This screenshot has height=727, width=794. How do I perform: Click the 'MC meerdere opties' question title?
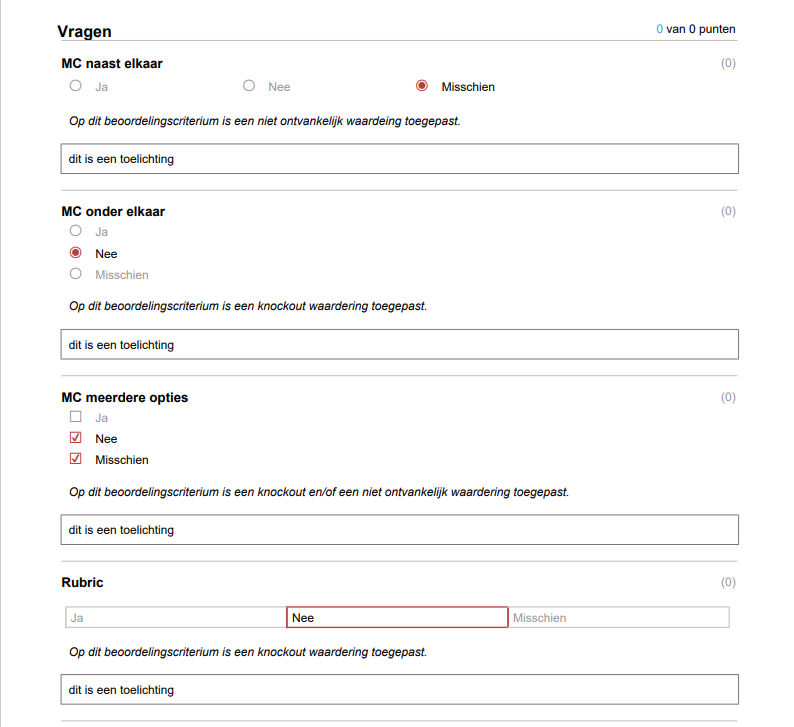(125, 397)
